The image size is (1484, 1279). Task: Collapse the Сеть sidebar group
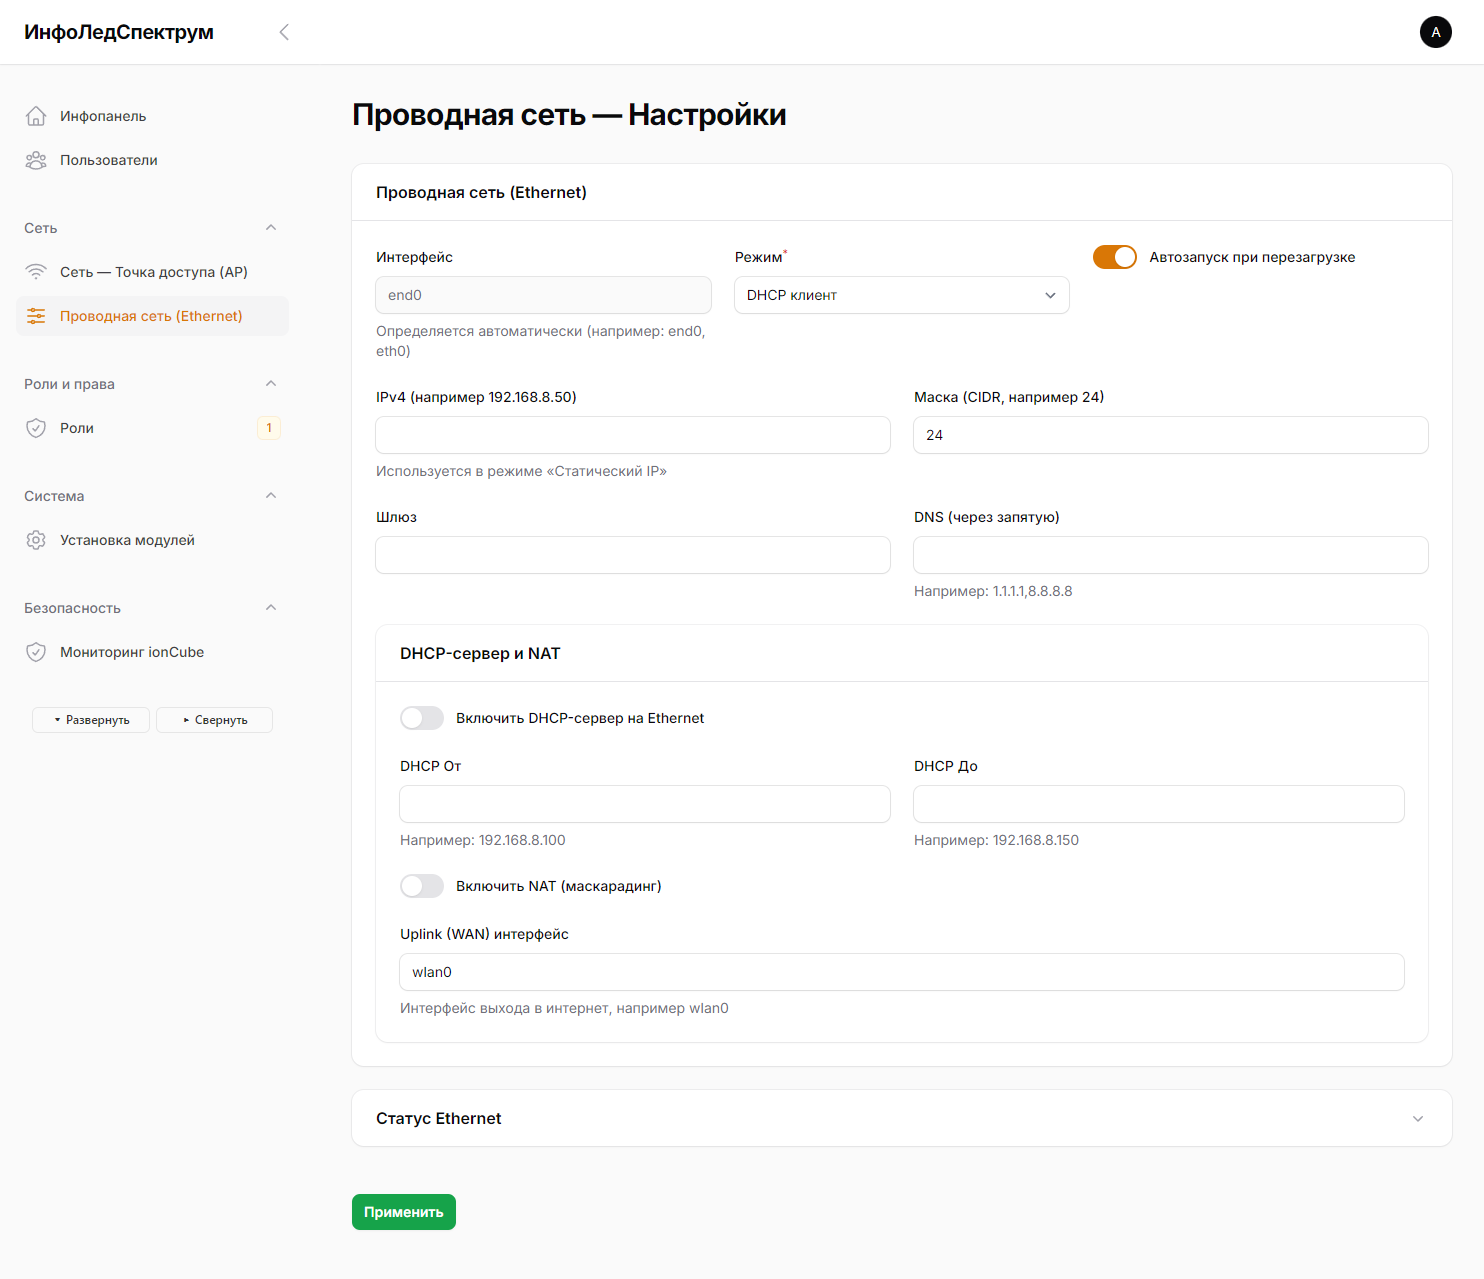271,228
